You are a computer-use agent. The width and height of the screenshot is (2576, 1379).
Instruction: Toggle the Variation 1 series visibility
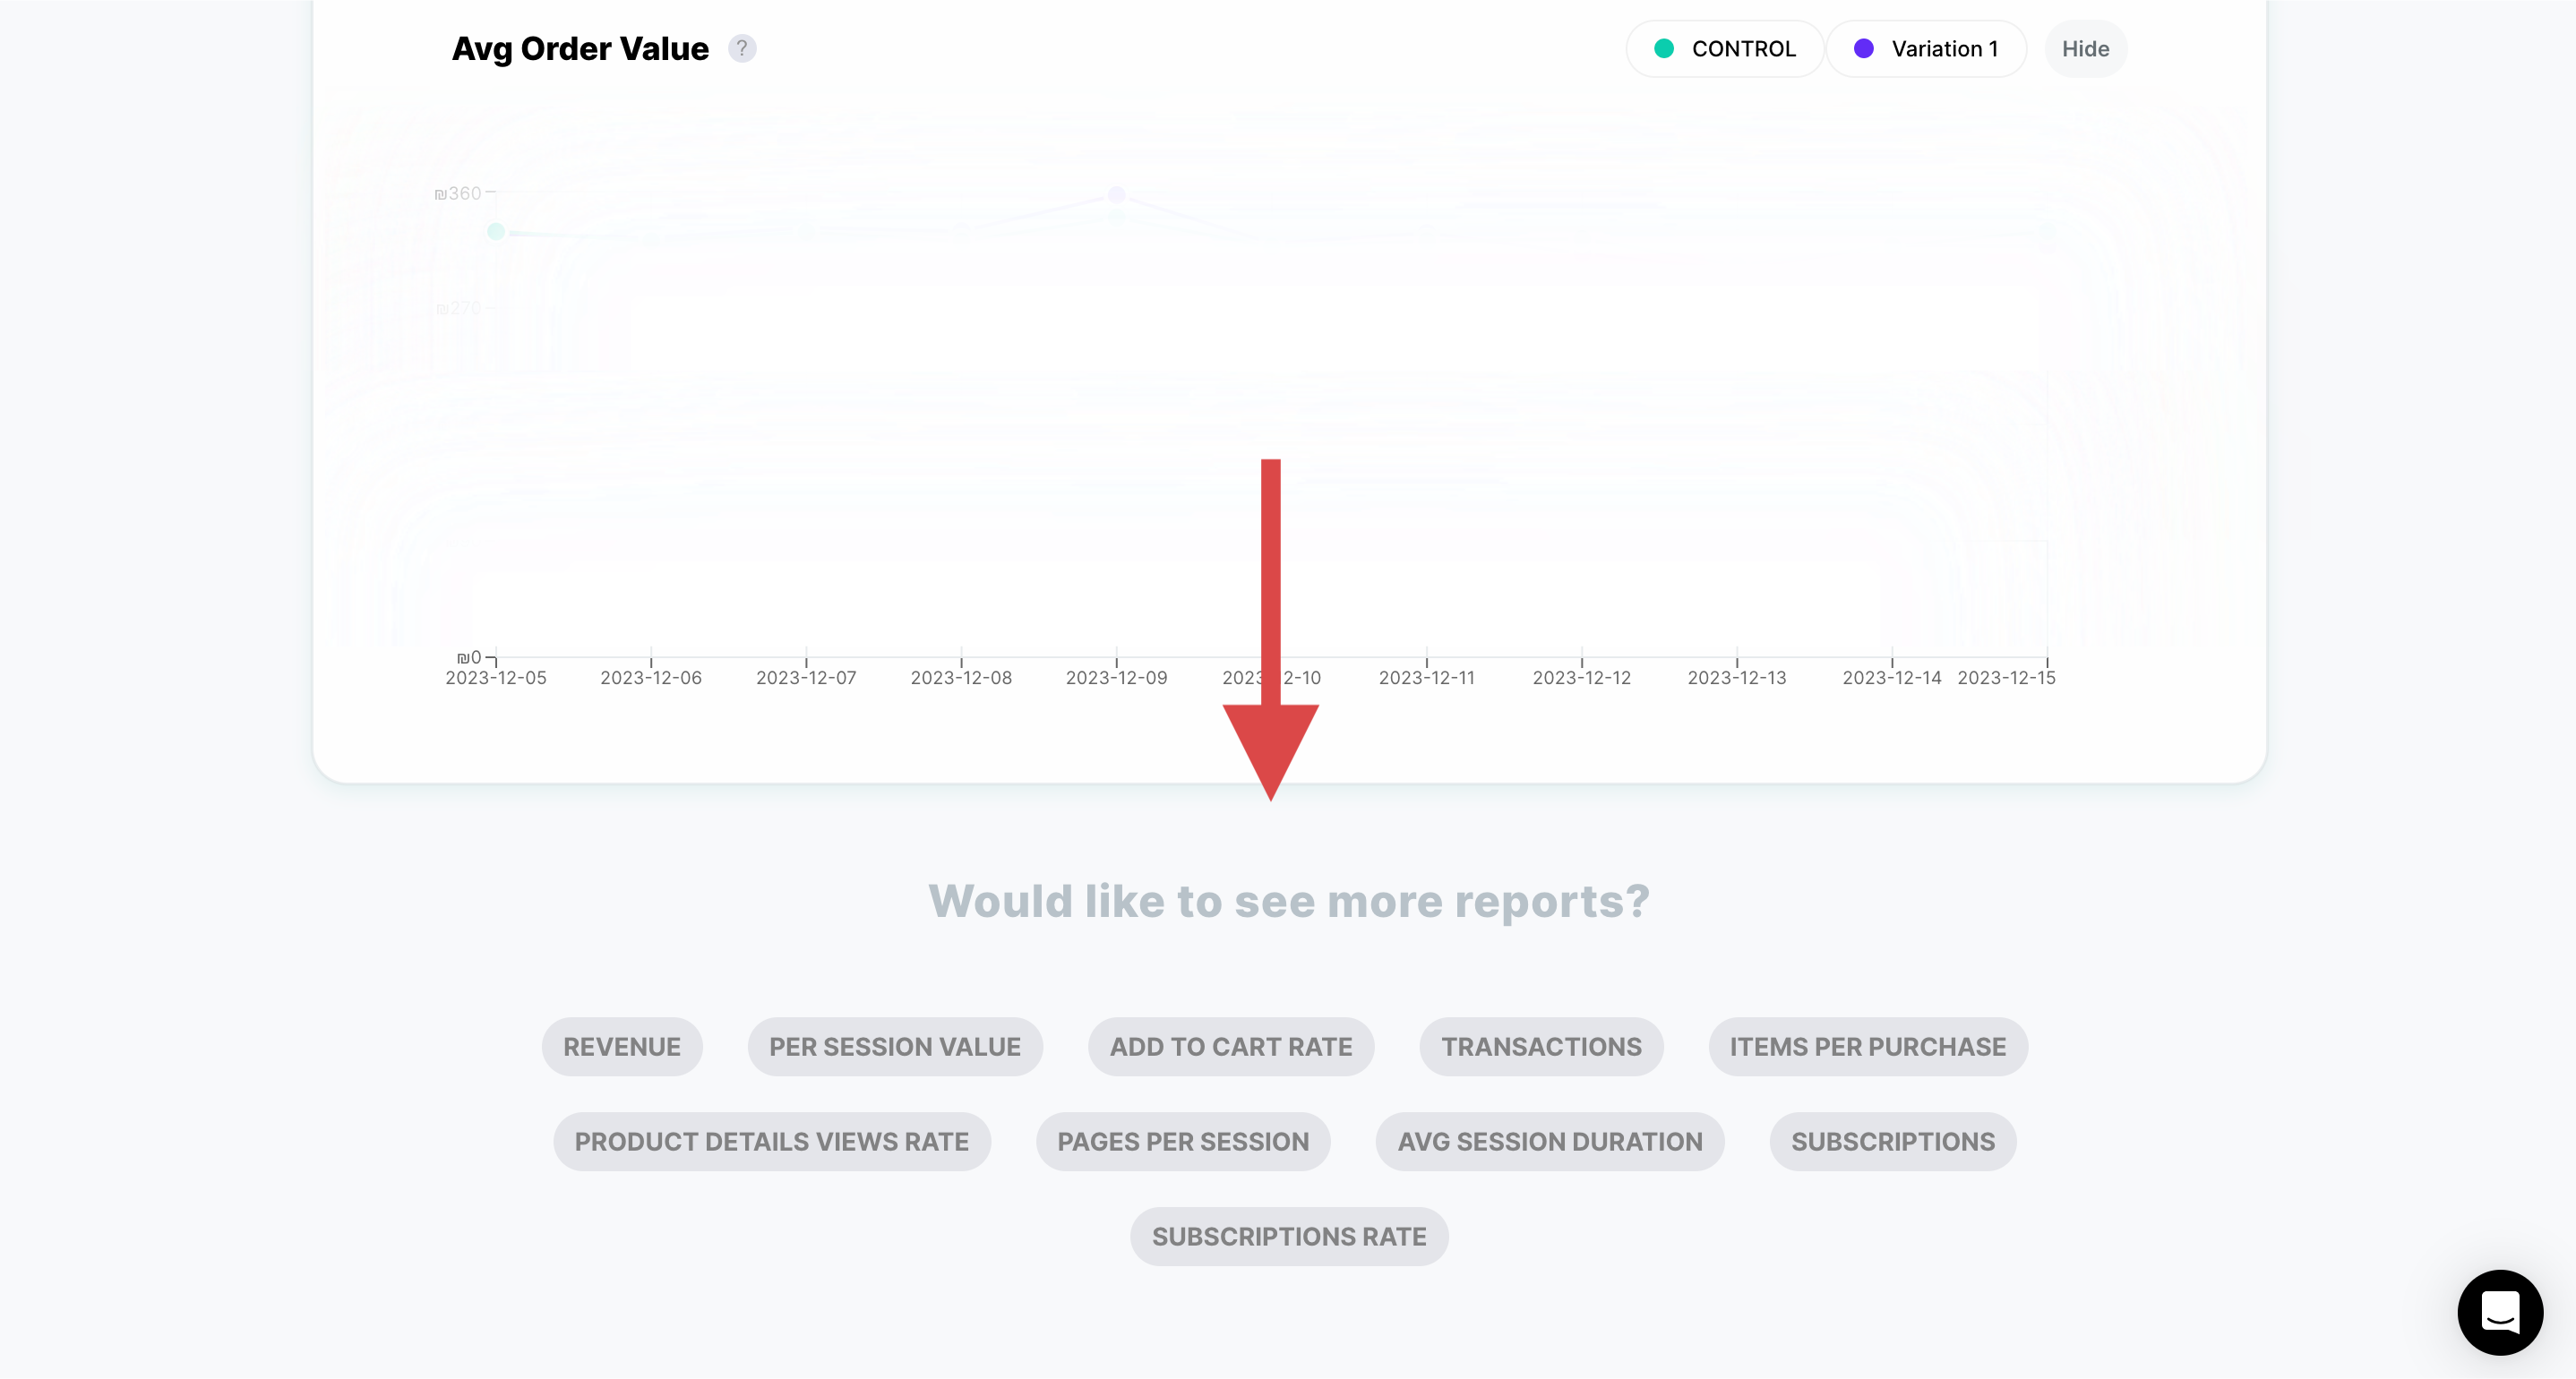click(1926, 48)
